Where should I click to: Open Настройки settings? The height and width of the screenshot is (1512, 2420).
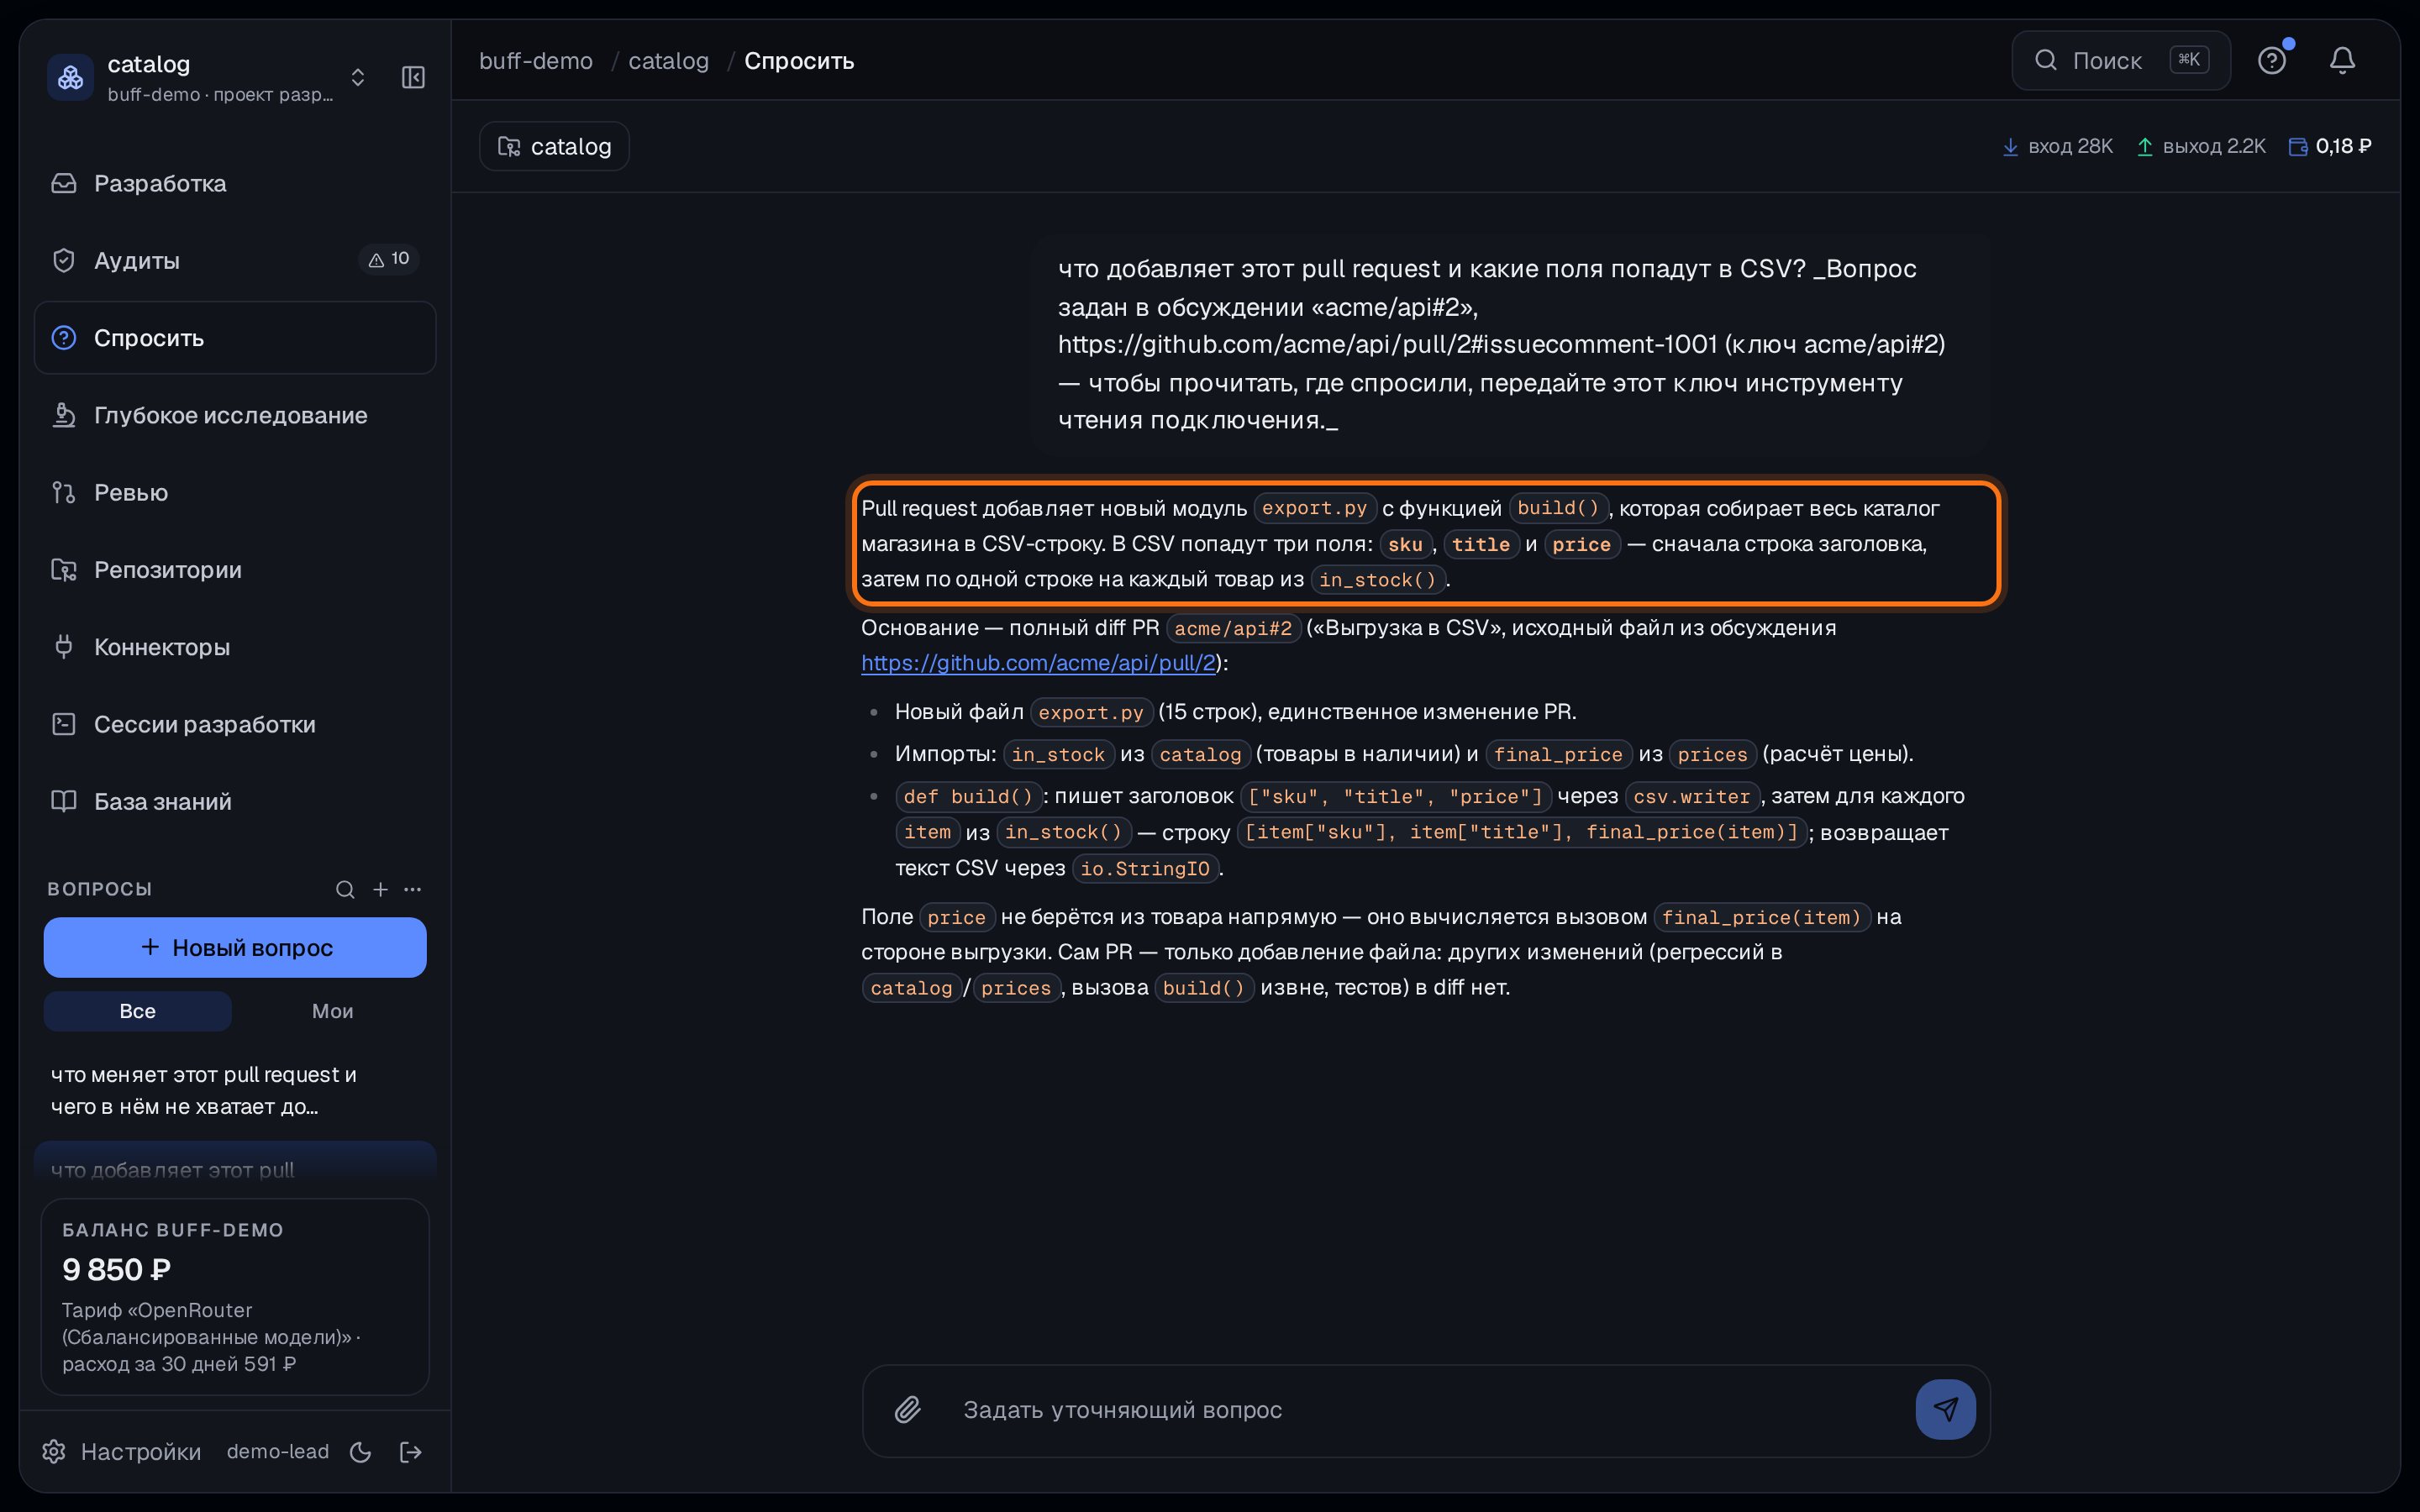(122, 1451)
